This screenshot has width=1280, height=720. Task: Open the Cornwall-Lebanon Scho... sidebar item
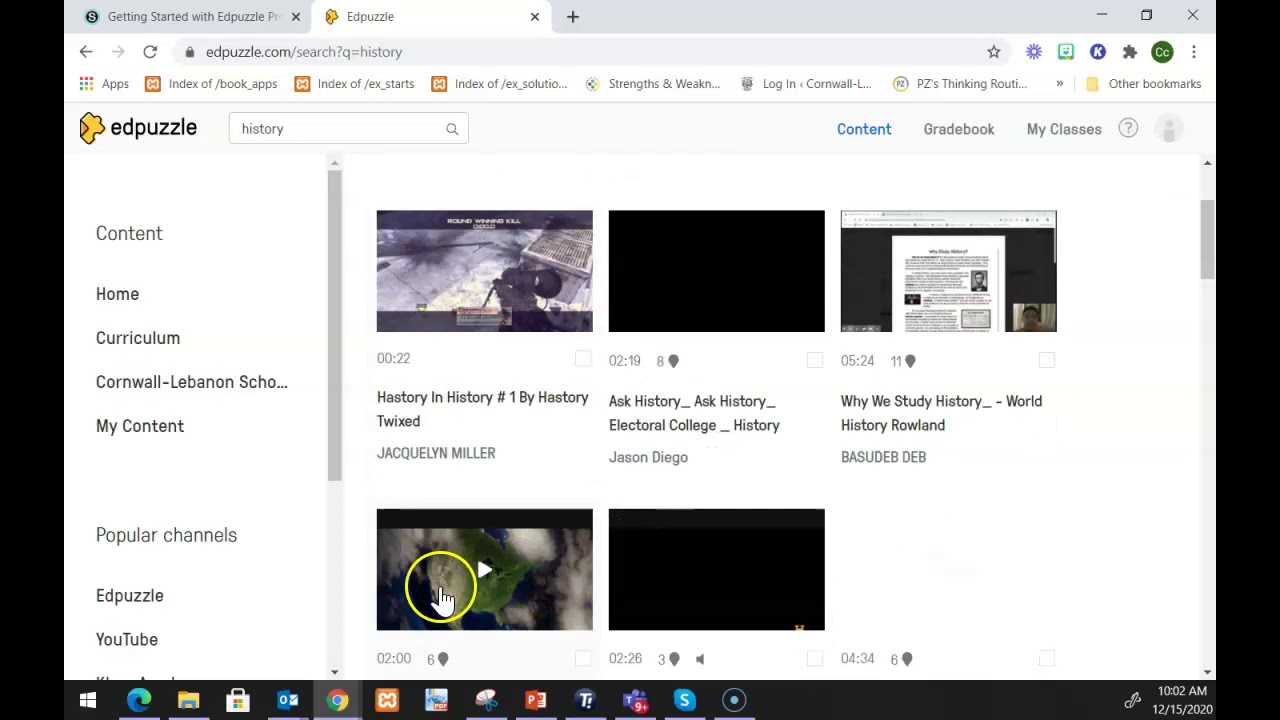pos(192,382)
